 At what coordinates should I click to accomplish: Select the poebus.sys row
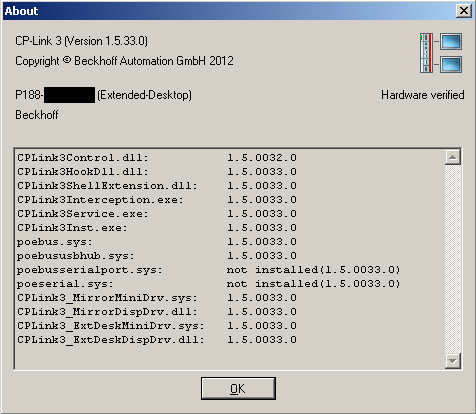pos(157,241)
